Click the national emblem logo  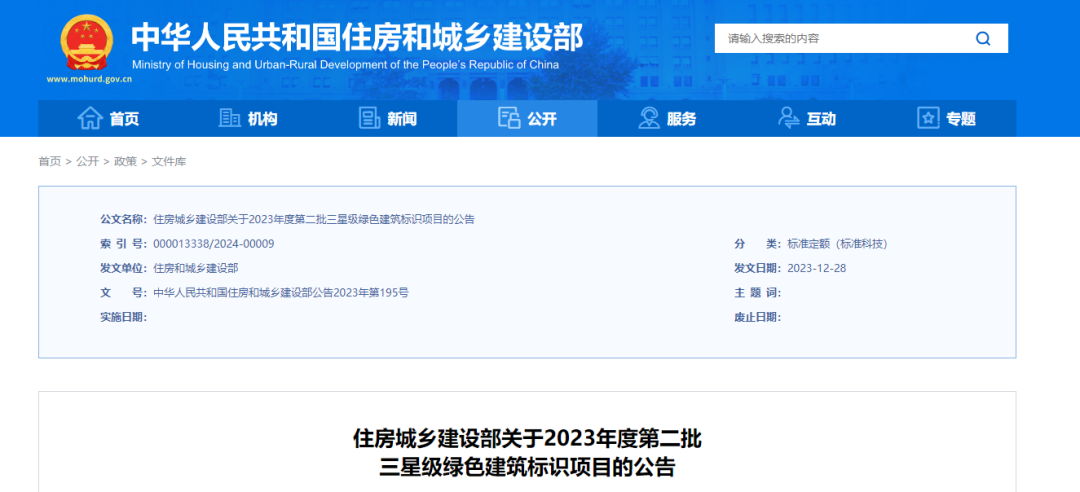85,42
